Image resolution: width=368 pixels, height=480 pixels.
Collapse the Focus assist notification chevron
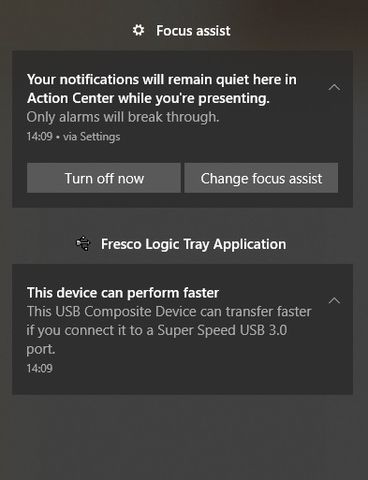(x=334, y=87)
